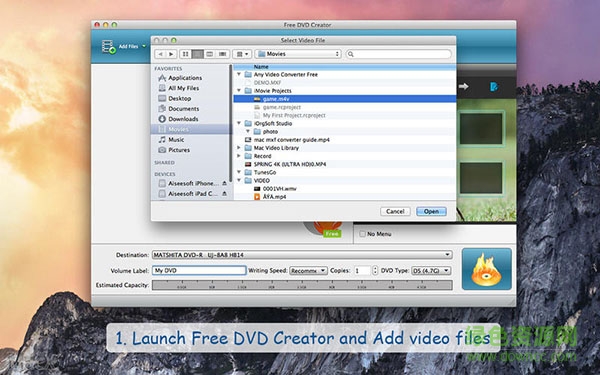The image size is (600, 375).
Task: Click the blue edit icon in preview toolbar
Action: point(494,86)
